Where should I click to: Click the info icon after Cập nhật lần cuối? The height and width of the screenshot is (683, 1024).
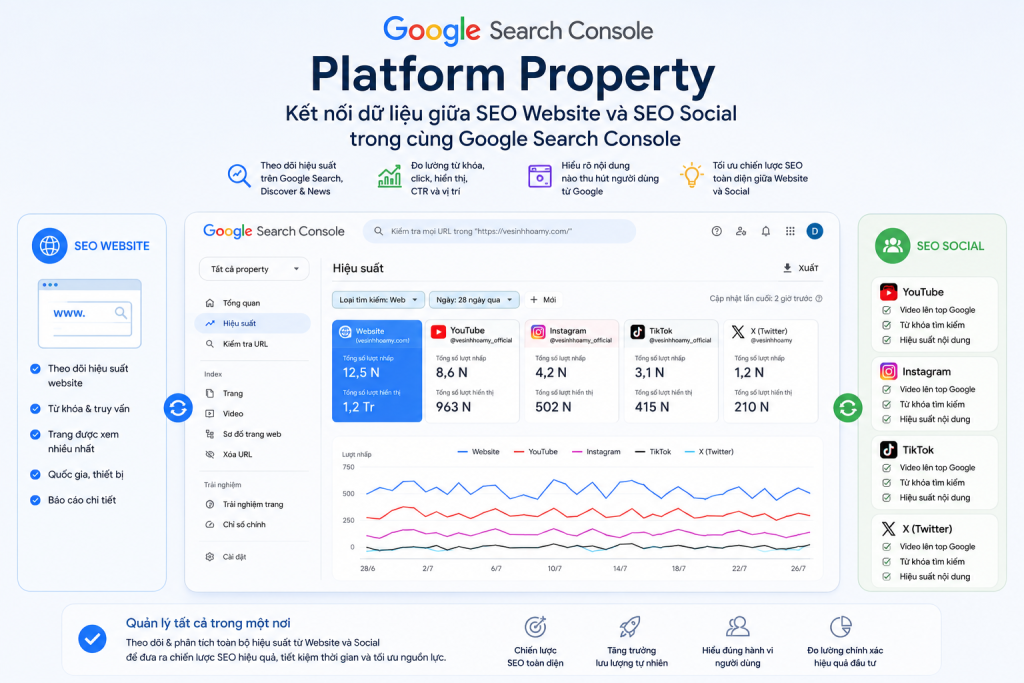pyautogui.click(x=819, y=298)
